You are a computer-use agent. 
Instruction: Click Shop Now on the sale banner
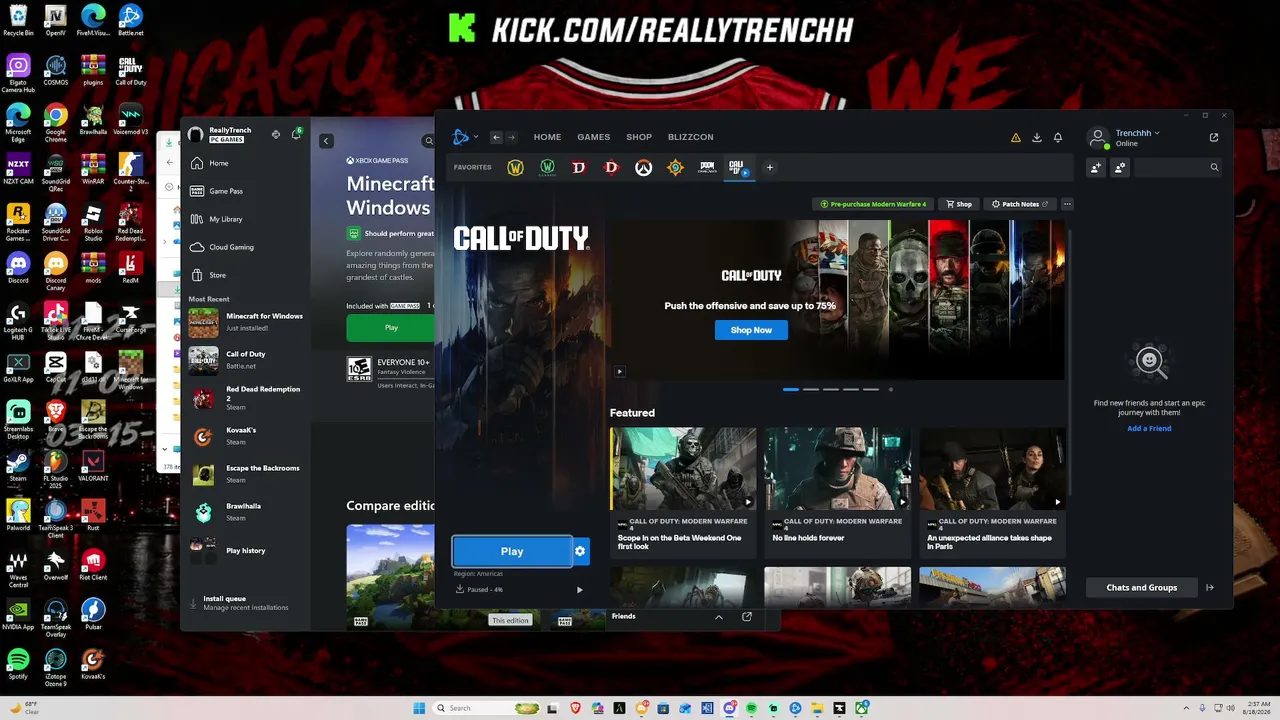point(751,330)
